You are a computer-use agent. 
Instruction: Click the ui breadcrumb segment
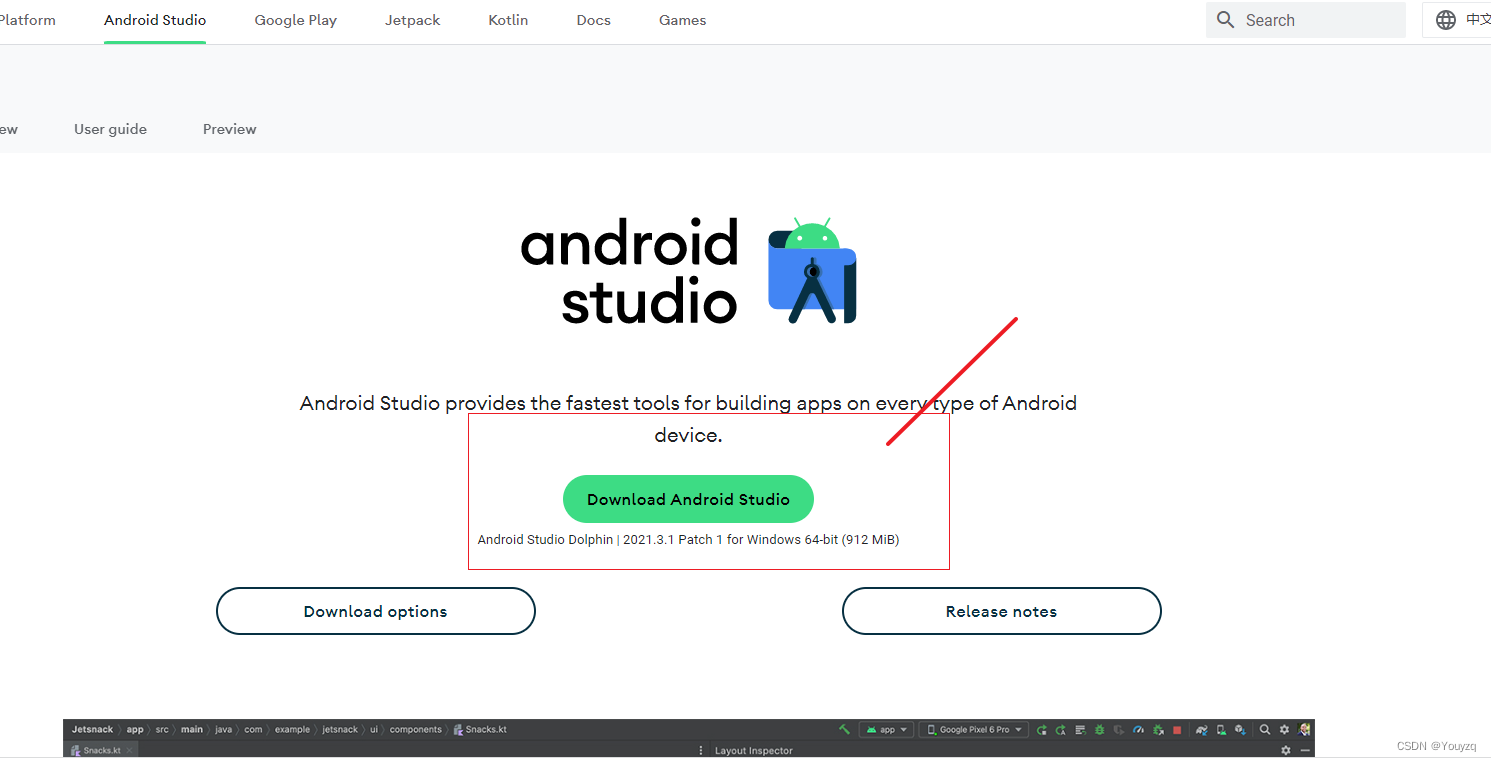374,730
